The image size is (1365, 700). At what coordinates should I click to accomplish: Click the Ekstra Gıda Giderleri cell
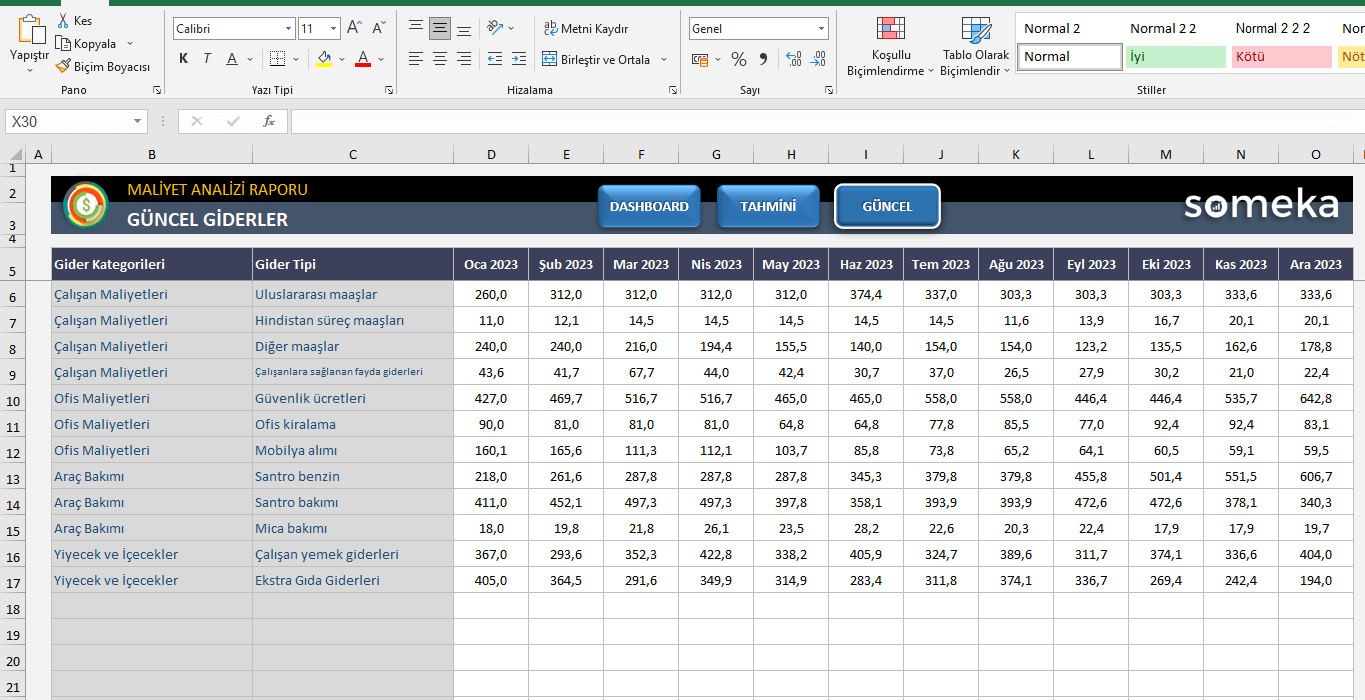(x=352, y=580)
